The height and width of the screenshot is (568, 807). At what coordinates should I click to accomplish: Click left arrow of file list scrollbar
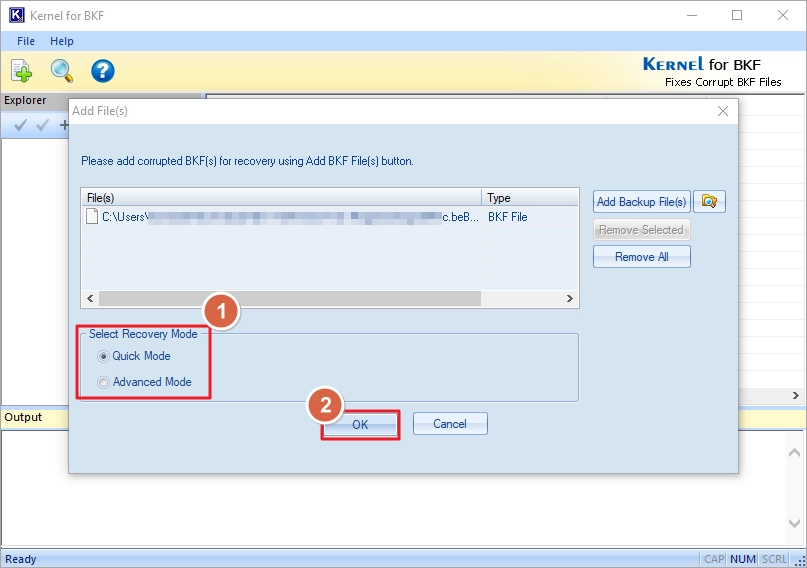pyautogui.click(x=91, y=298)
